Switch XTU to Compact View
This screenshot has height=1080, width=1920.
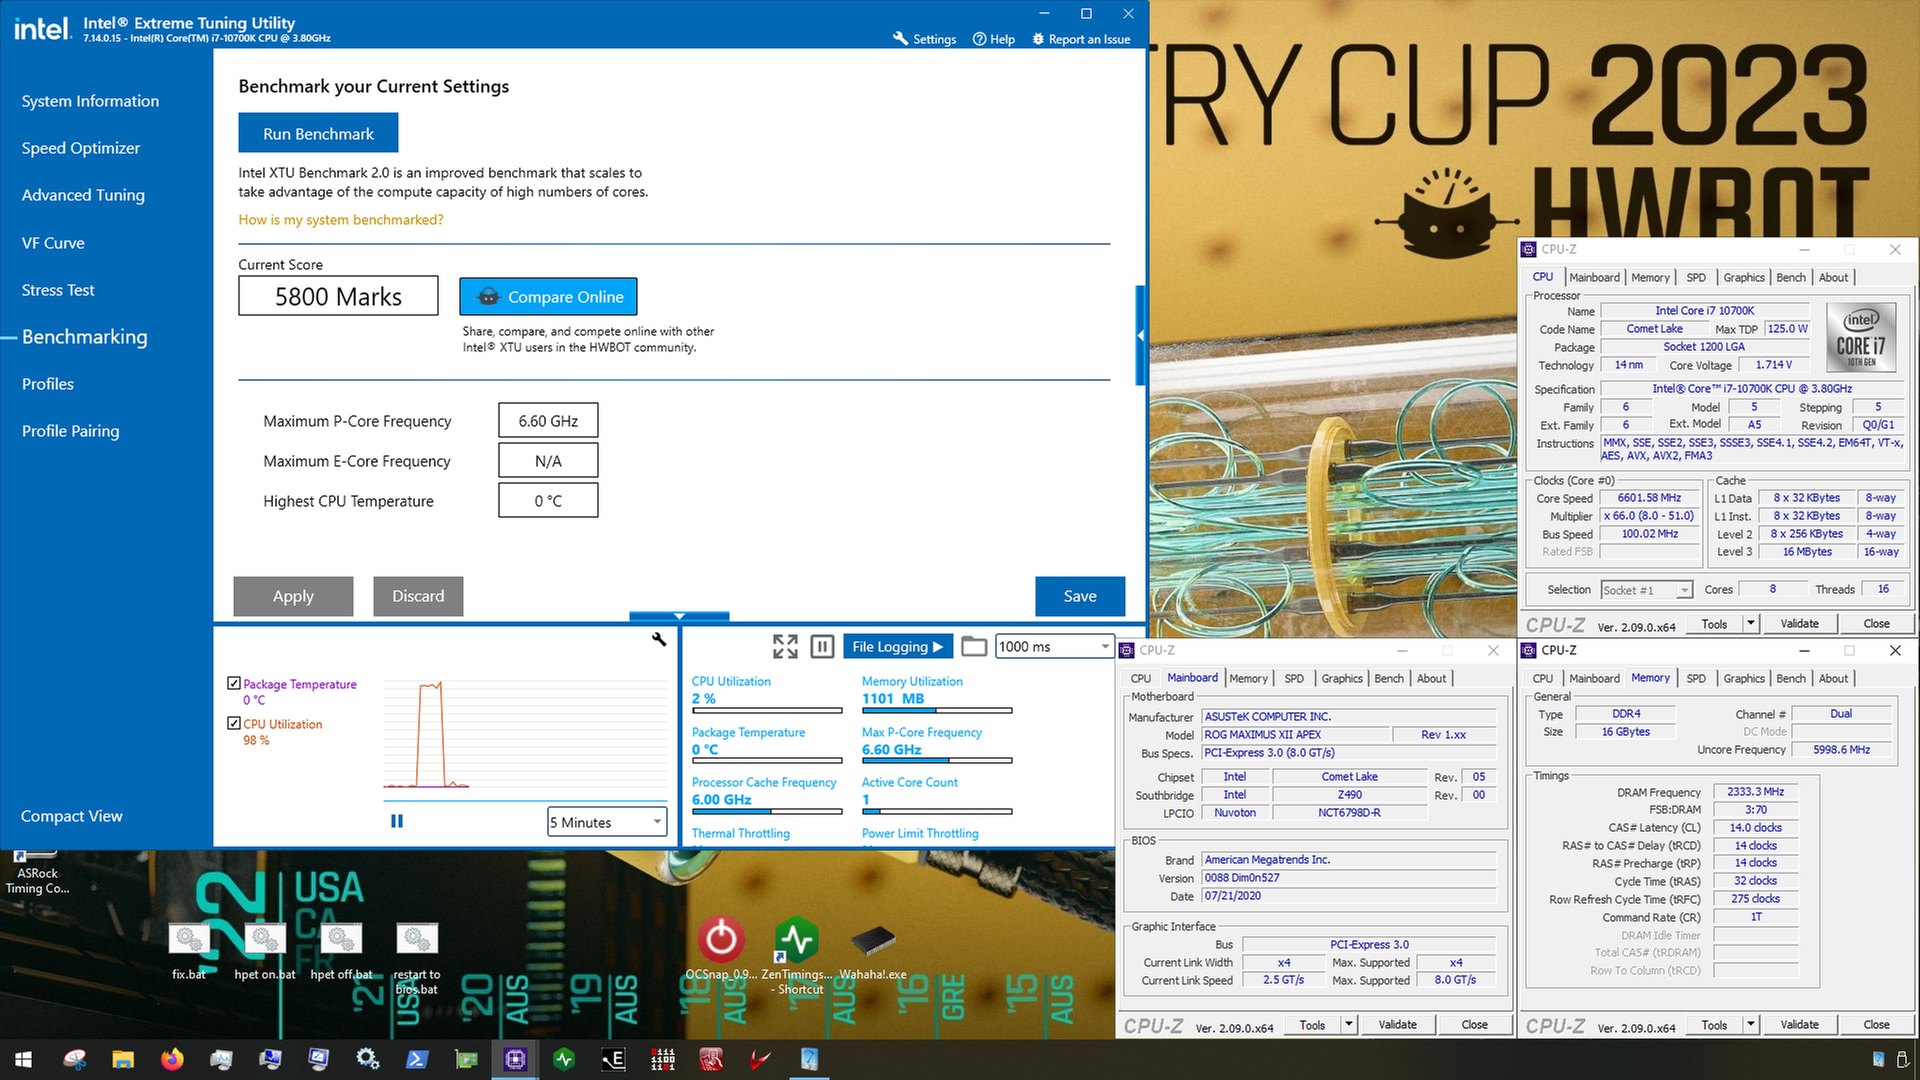72,816
